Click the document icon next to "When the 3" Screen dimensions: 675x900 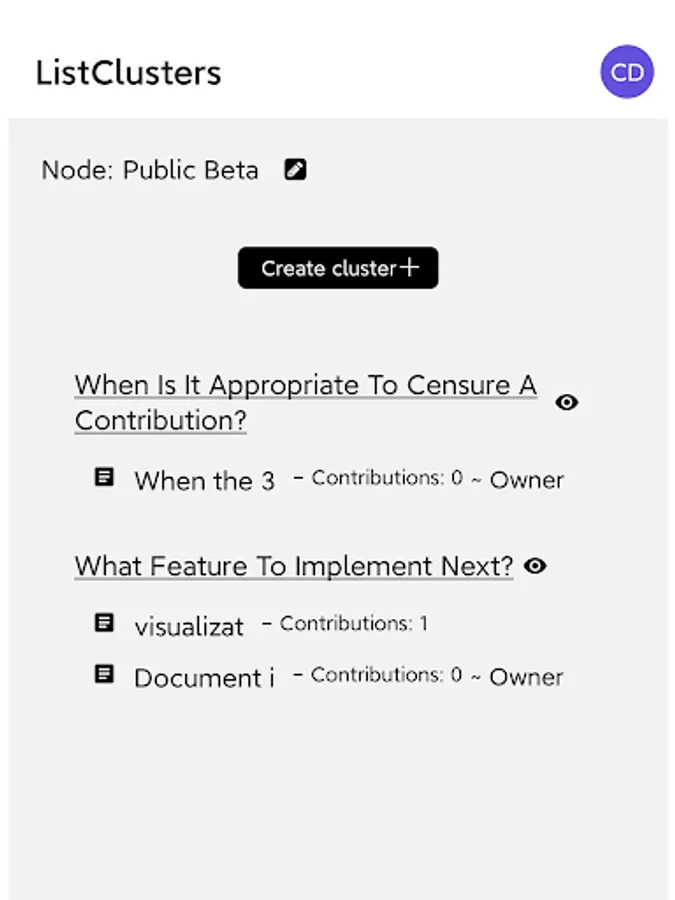pyautogui.click(x=104, y=477)
